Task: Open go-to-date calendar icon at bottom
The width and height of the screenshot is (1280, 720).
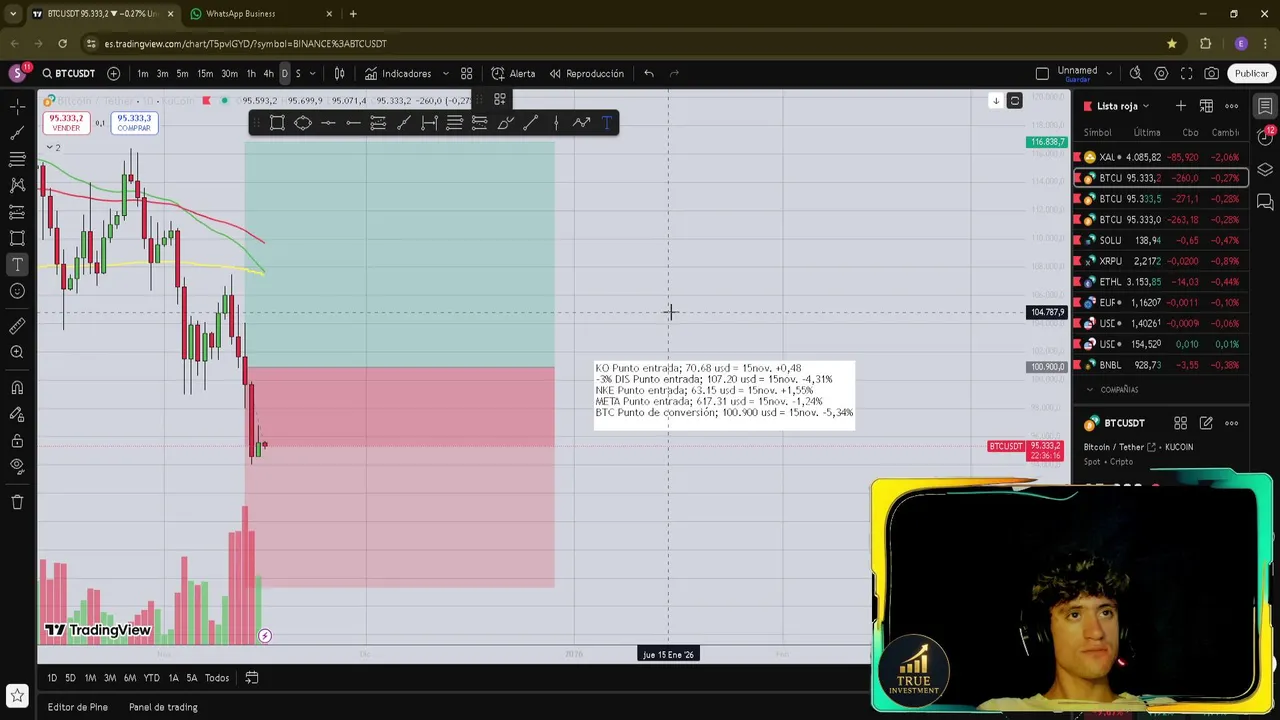Action: tap(252, 678)
